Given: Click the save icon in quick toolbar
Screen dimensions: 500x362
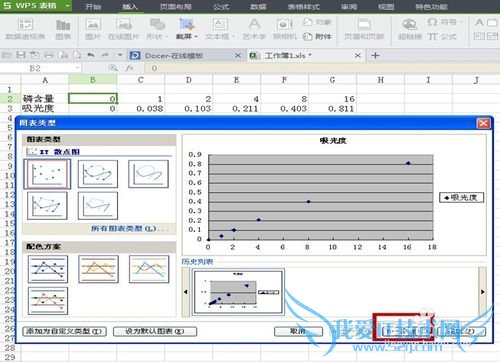Looking at the screenshot, I should [x=21, y=55].
